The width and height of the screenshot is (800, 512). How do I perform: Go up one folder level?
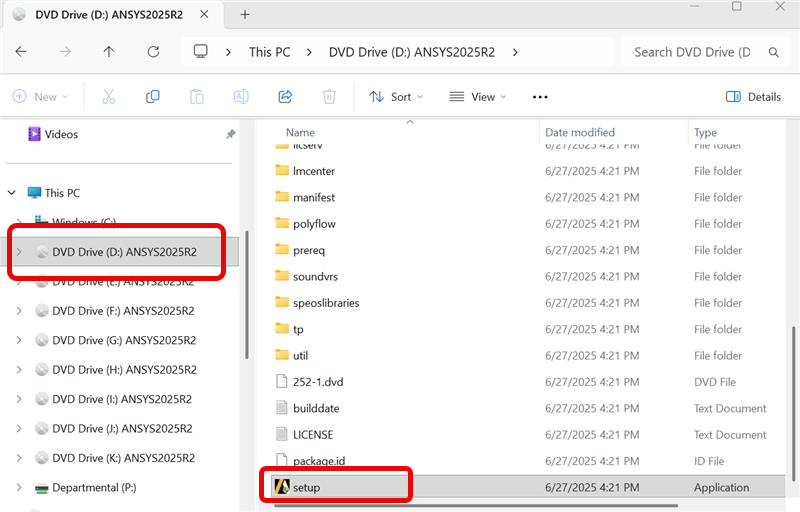click(109, 52)
